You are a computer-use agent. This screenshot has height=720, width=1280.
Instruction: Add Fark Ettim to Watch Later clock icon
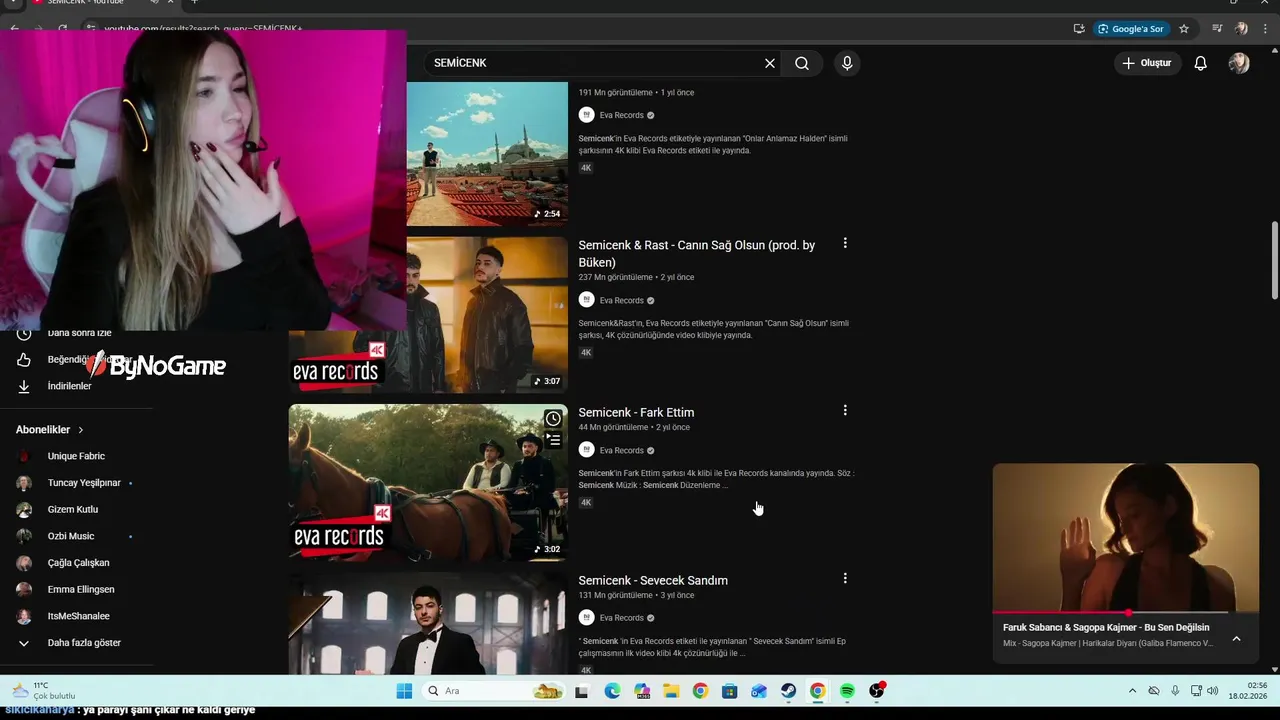pyautogui.click(x=553, y=418)
